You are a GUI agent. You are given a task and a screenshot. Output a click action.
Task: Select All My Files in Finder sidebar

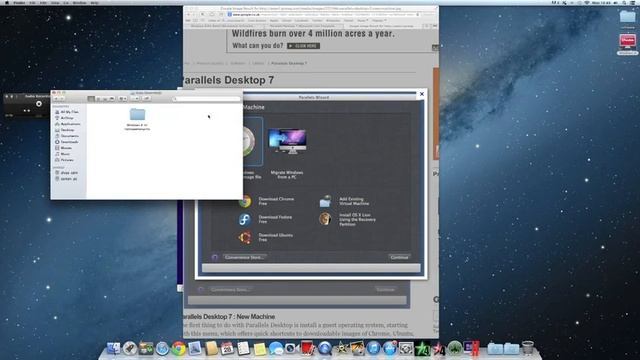coord(67,112)
